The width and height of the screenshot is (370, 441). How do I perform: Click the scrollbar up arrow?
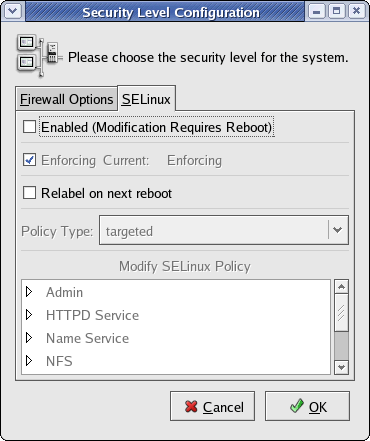[x=341, y=287]
